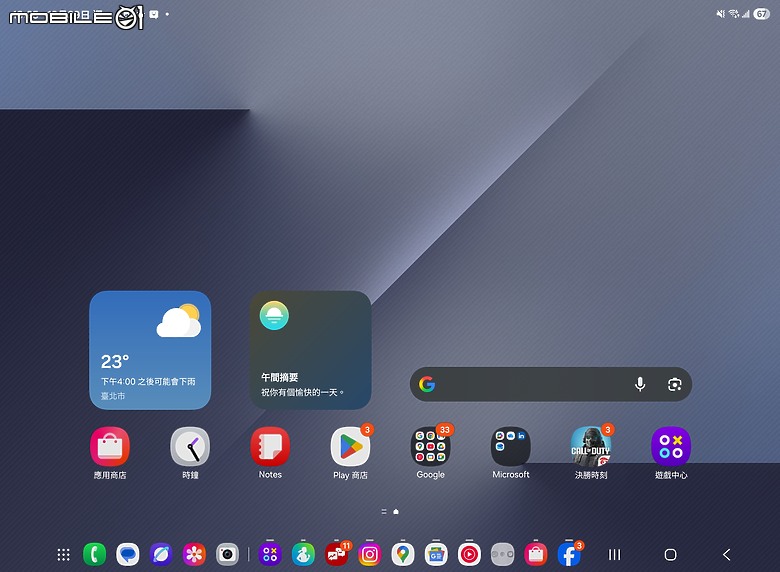Open Google Maps from the taskbar
The width and height of the screenshot is (780, 572).
(x=403, y=554)
